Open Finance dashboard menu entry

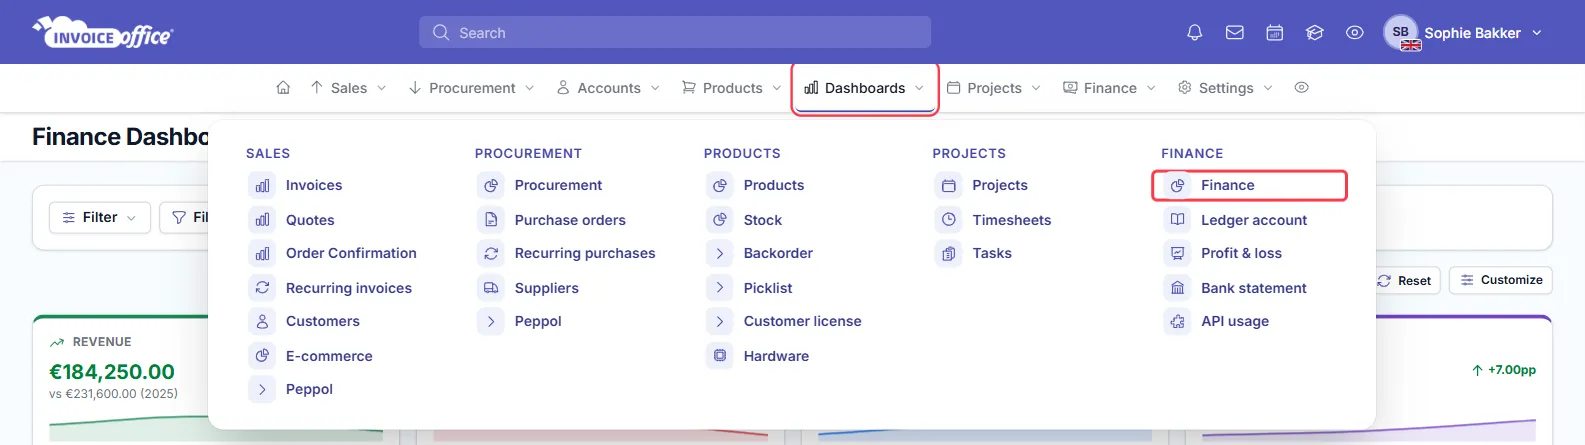(1250, 186)
